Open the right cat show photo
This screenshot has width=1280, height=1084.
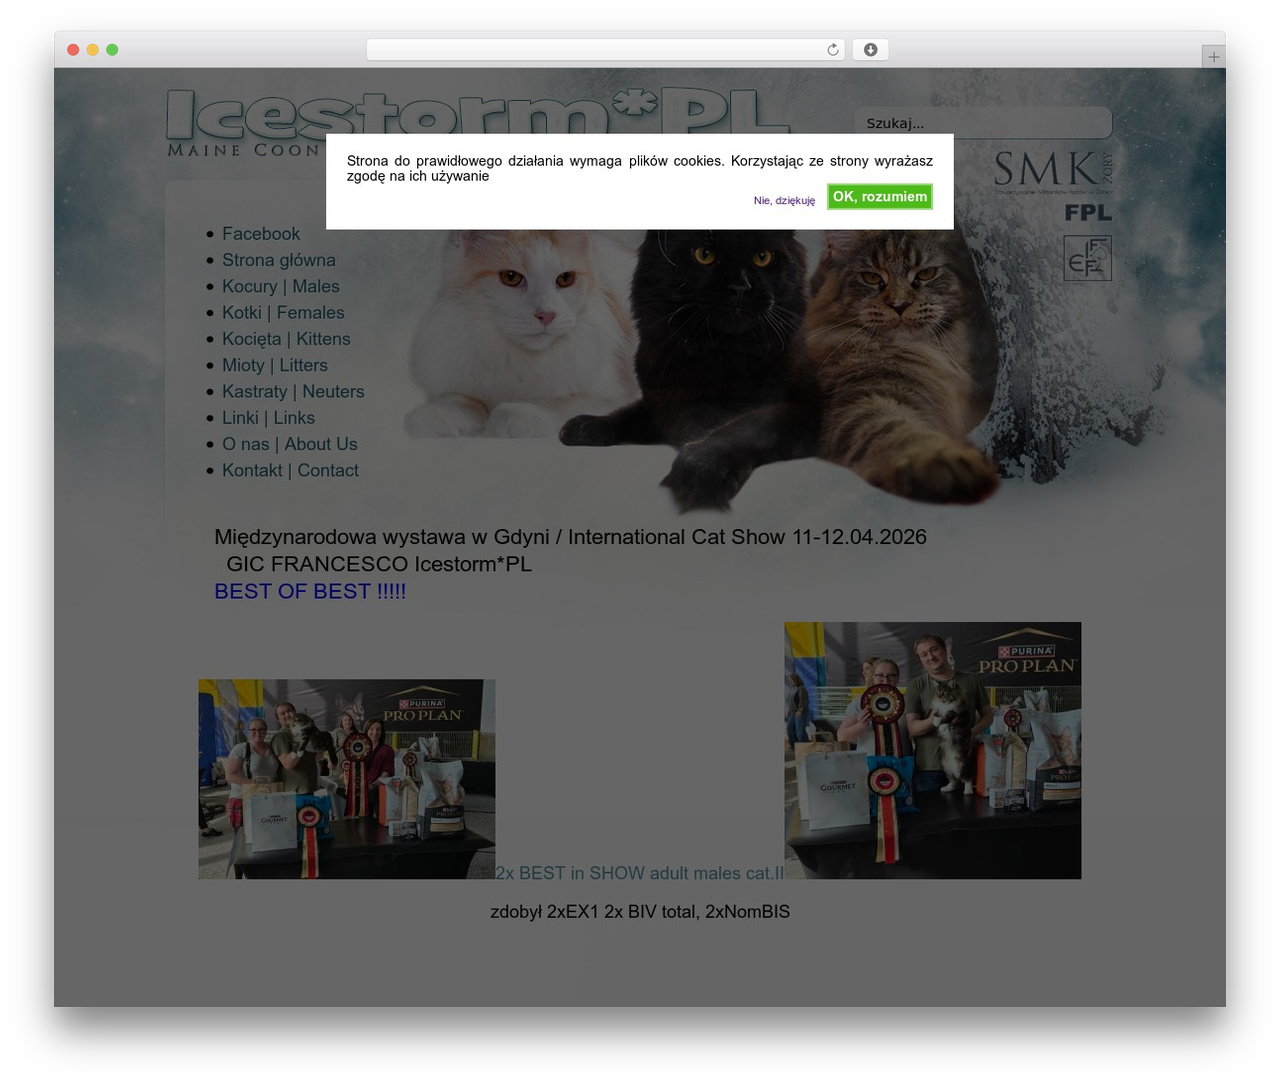[933, 750]
